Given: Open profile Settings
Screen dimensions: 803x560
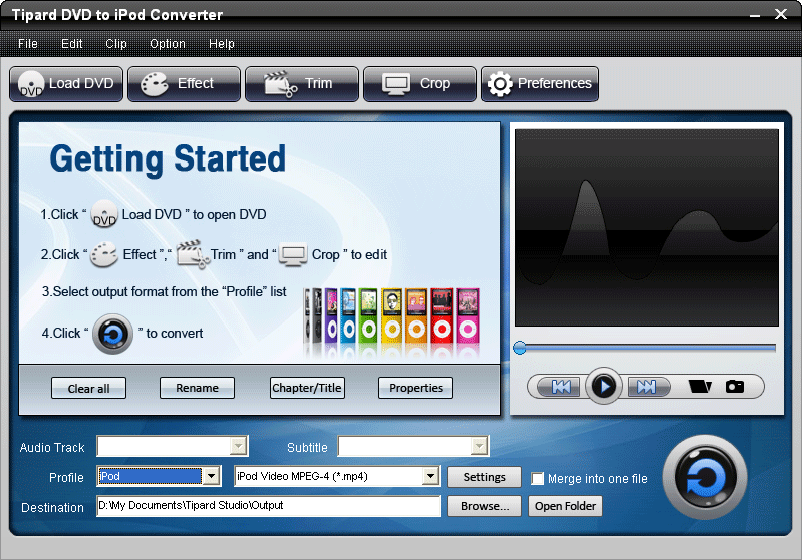Looking at the screenshot, I should (x=484, y=477).
